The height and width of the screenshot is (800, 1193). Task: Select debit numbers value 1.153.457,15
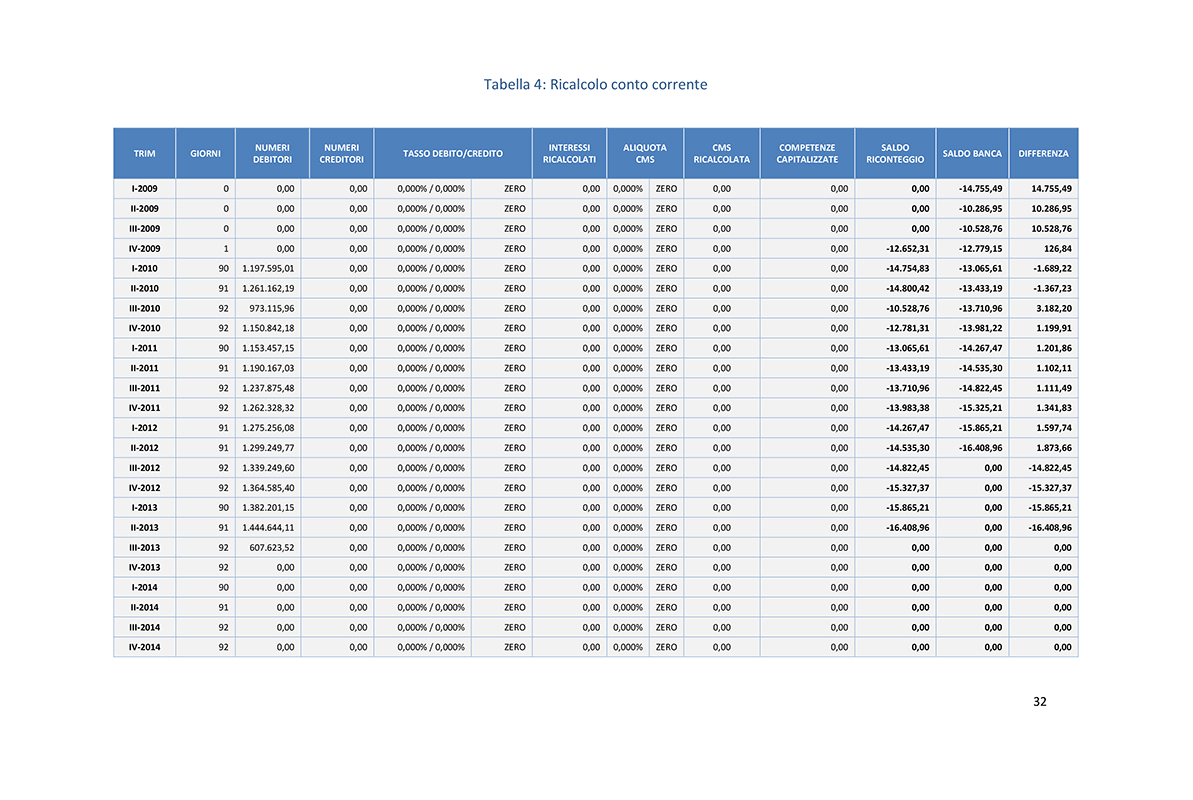click(269, 348)
